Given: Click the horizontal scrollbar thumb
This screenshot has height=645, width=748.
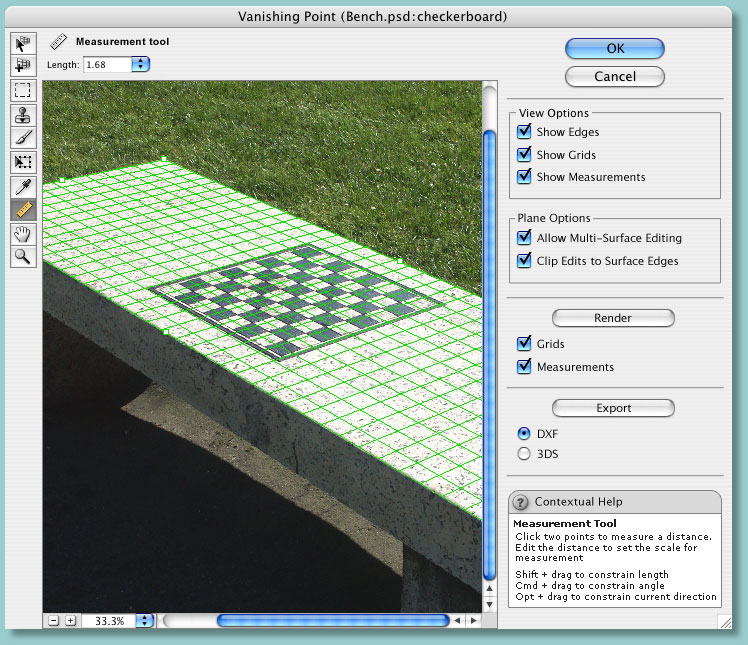Looking at the screenshot, I should point(331,621).
